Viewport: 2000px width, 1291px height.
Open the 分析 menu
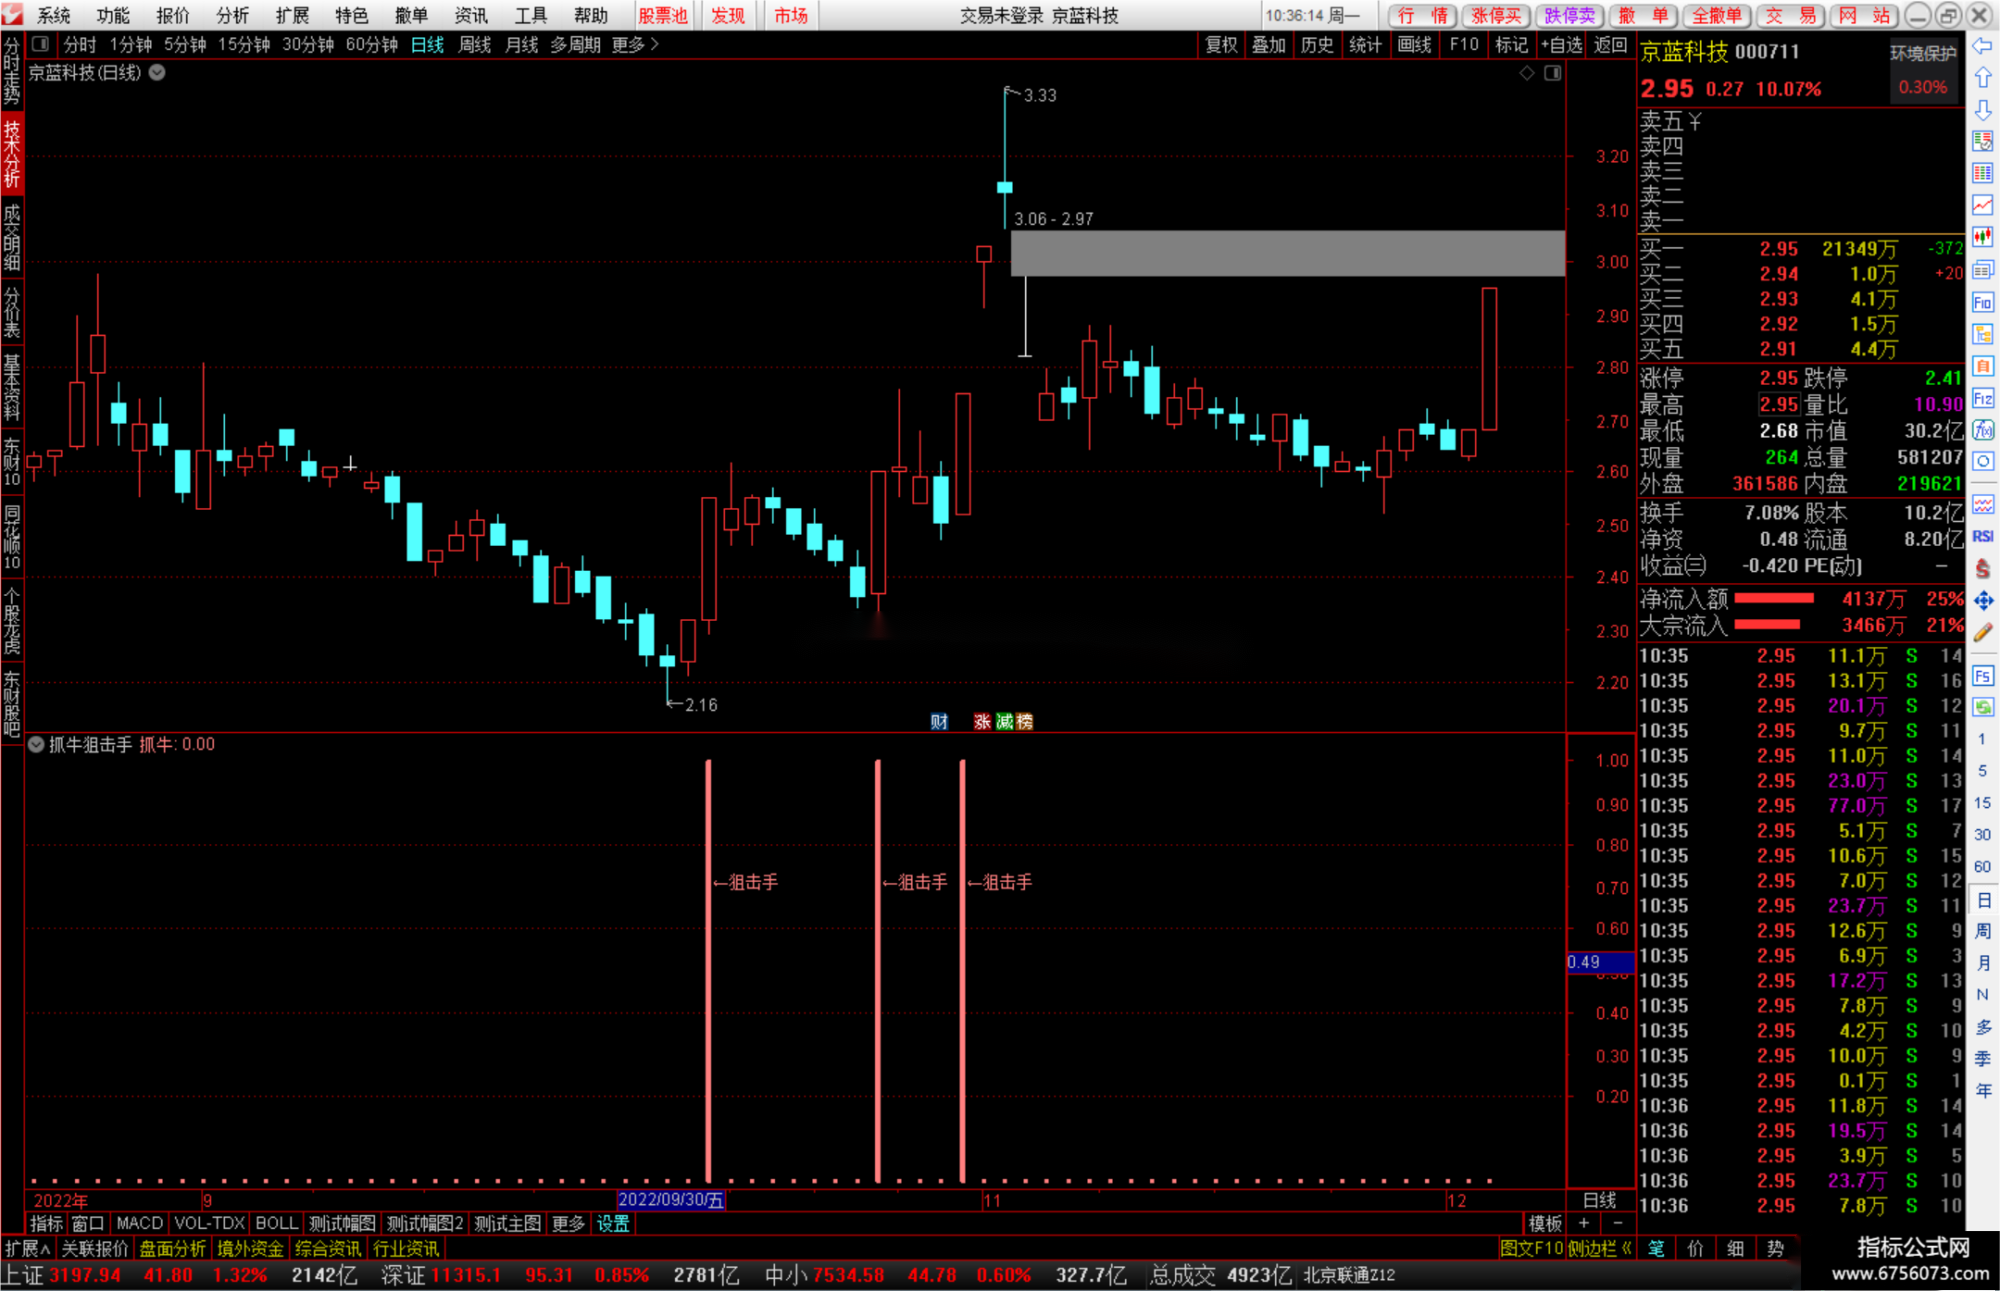tap(232, 15)
